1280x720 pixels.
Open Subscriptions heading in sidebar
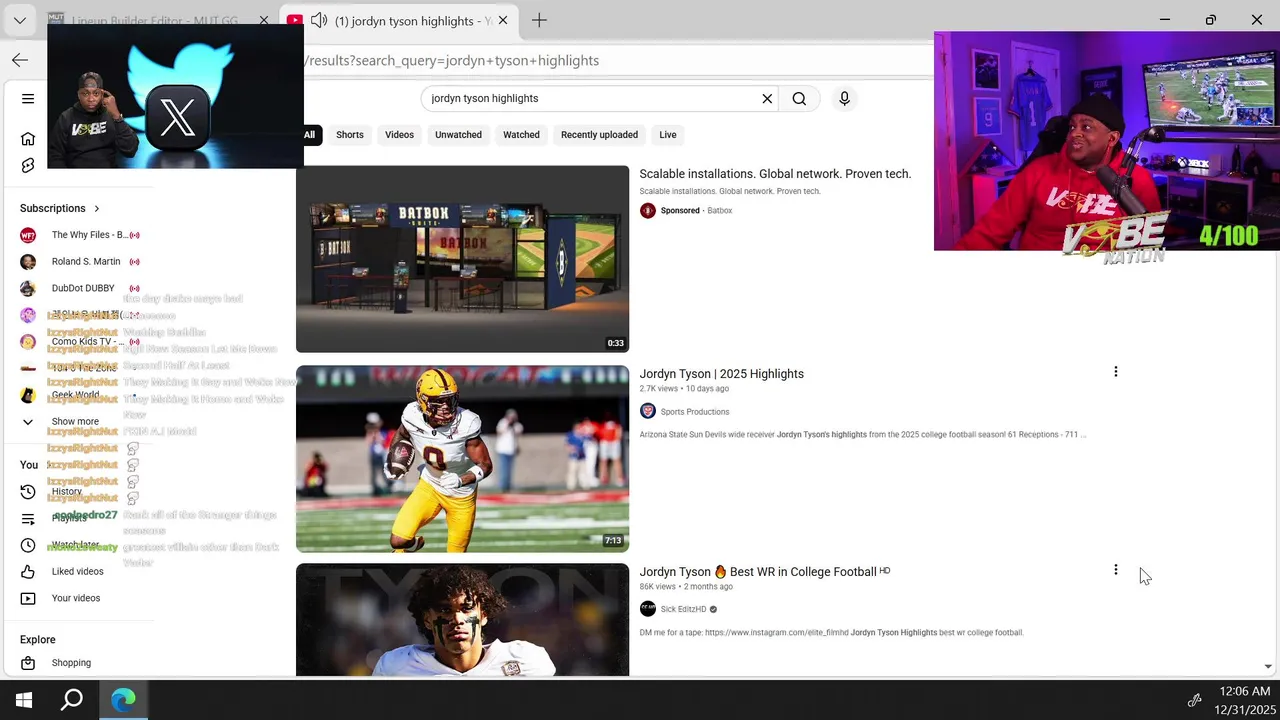tap(53, 209)
